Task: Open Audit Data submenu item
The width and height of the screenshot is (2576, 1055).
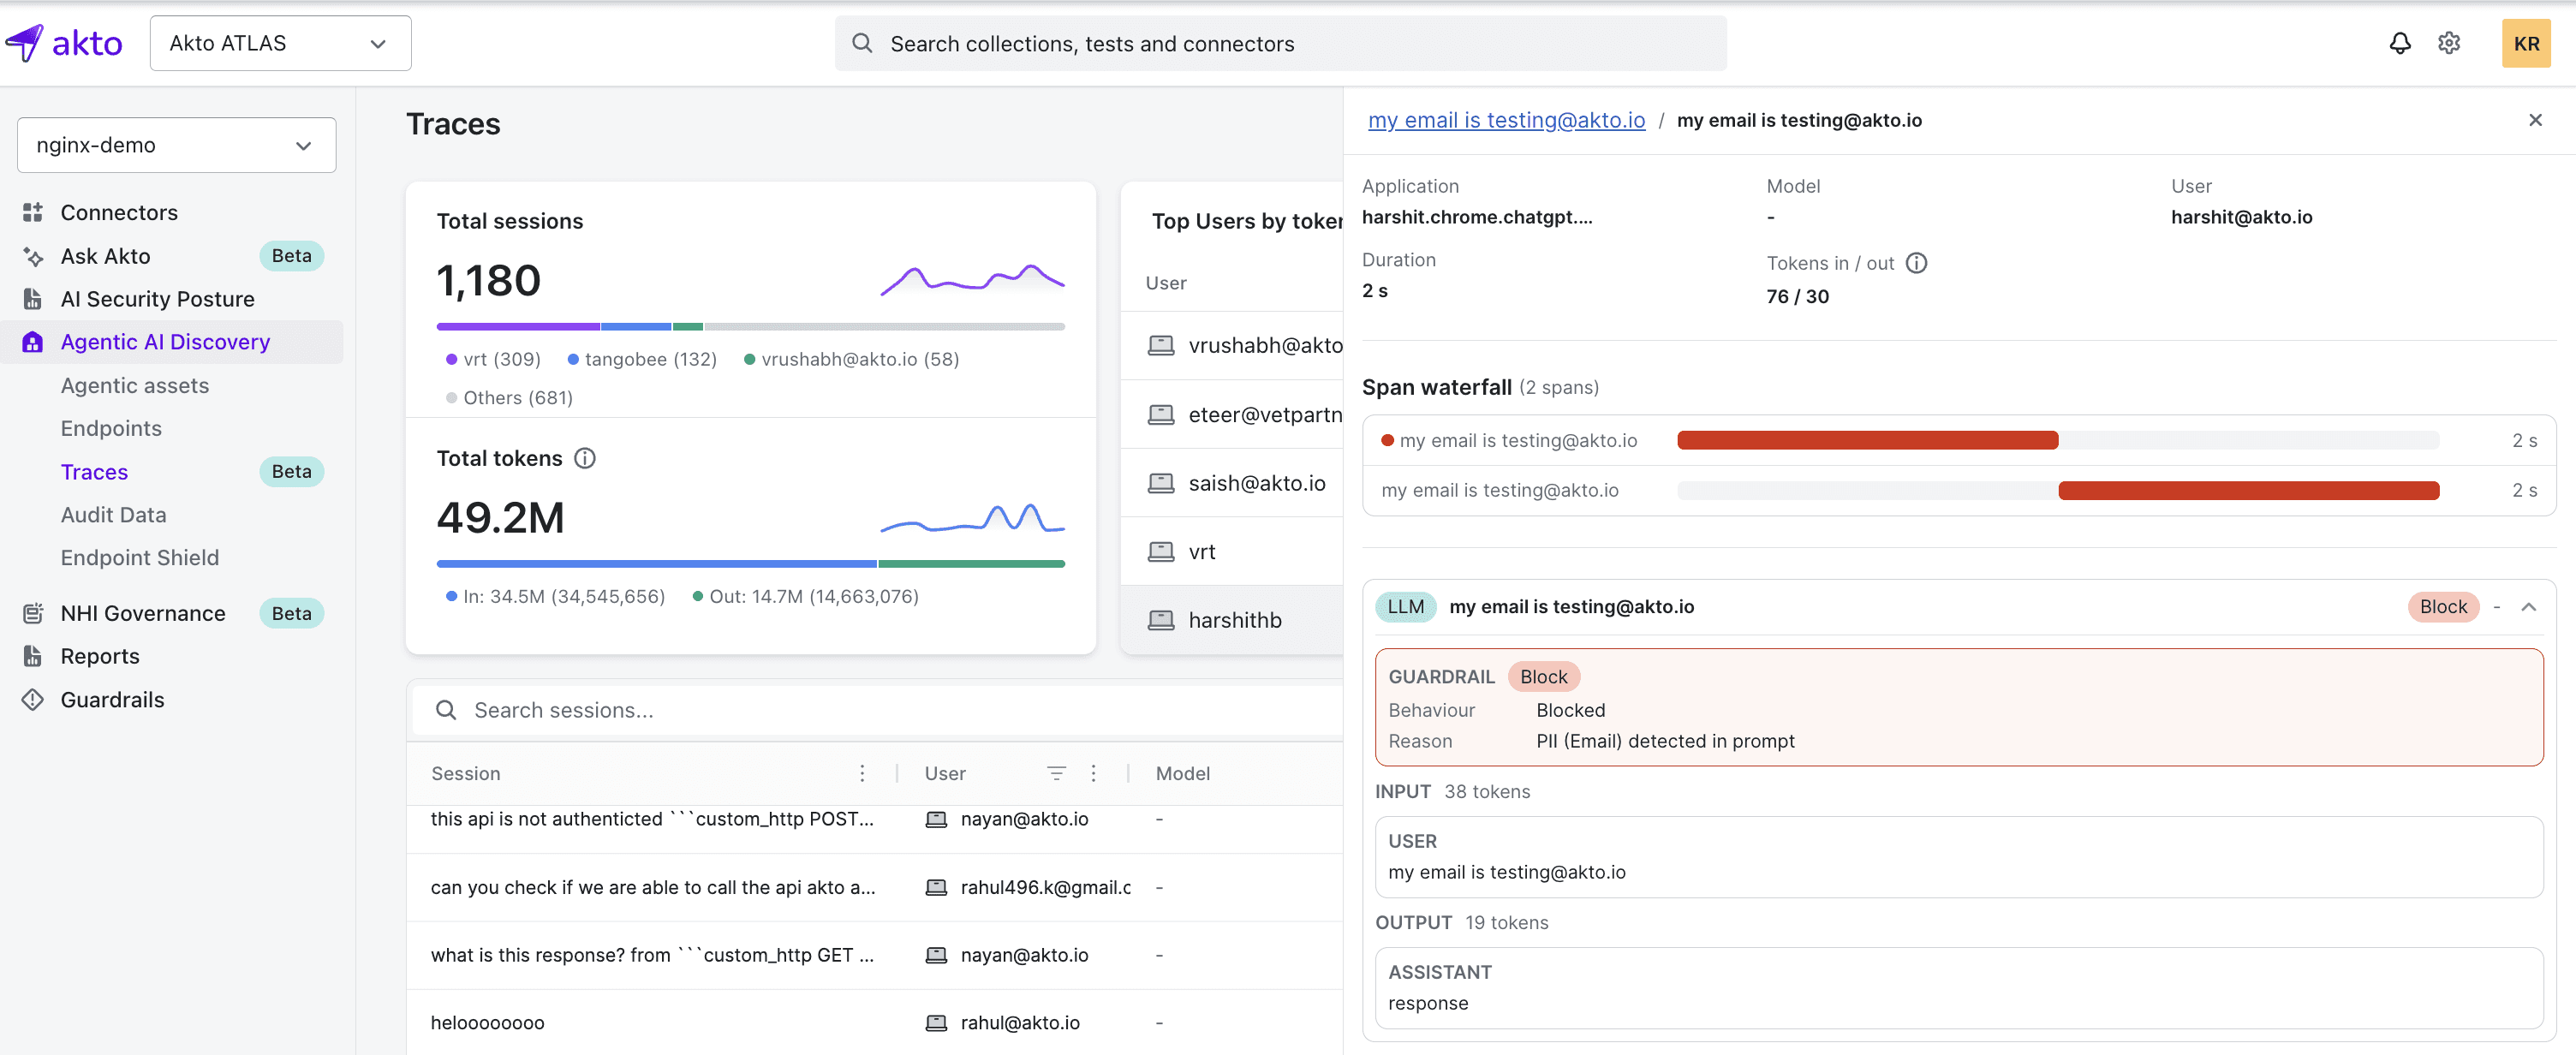Action: [113, 515]
